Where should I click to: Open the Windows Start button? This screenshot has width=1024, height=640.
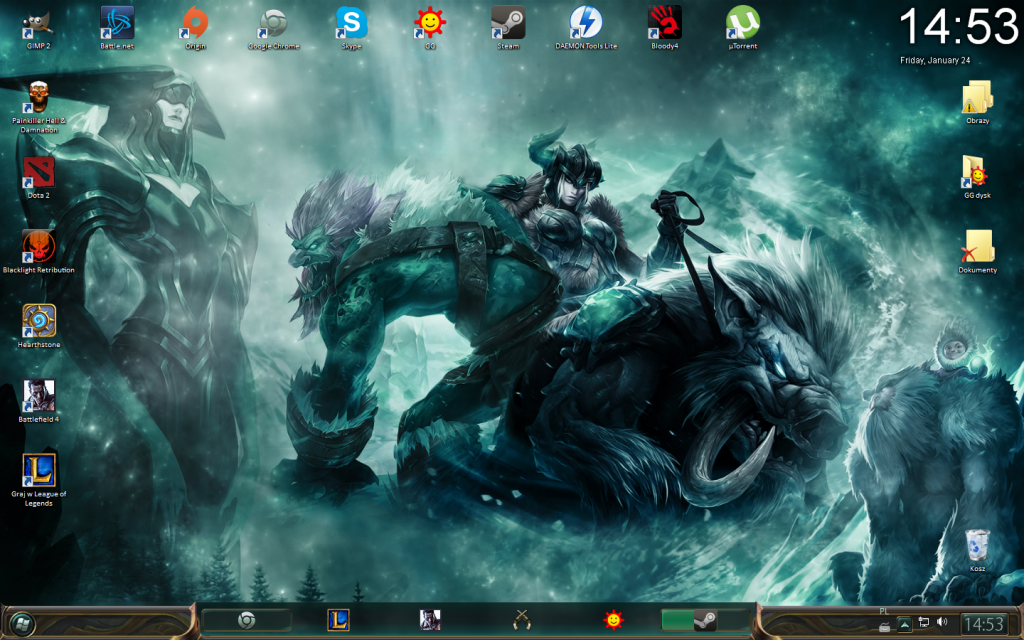point(22,624)
